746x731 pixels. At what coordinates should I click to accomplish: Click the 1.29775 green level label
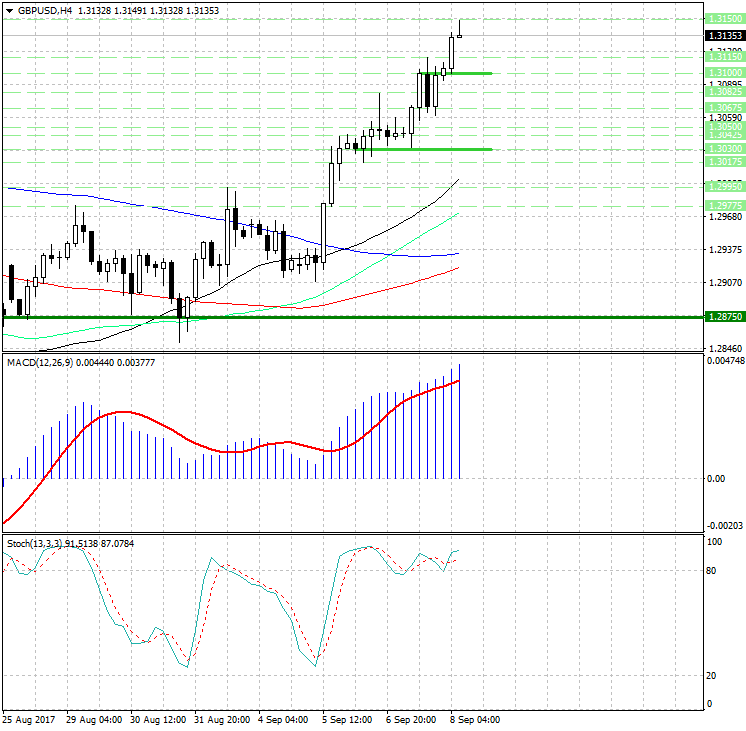pyautogui.click(x=725, y=206)
